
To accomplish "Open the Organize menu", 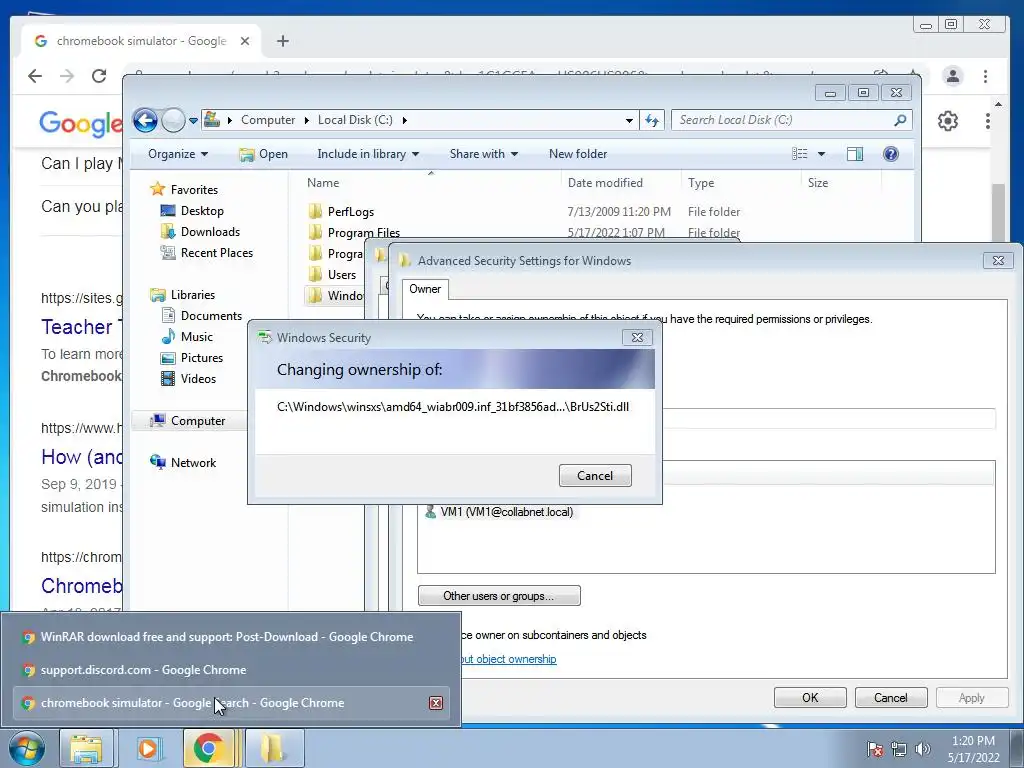I will (178, 154).
